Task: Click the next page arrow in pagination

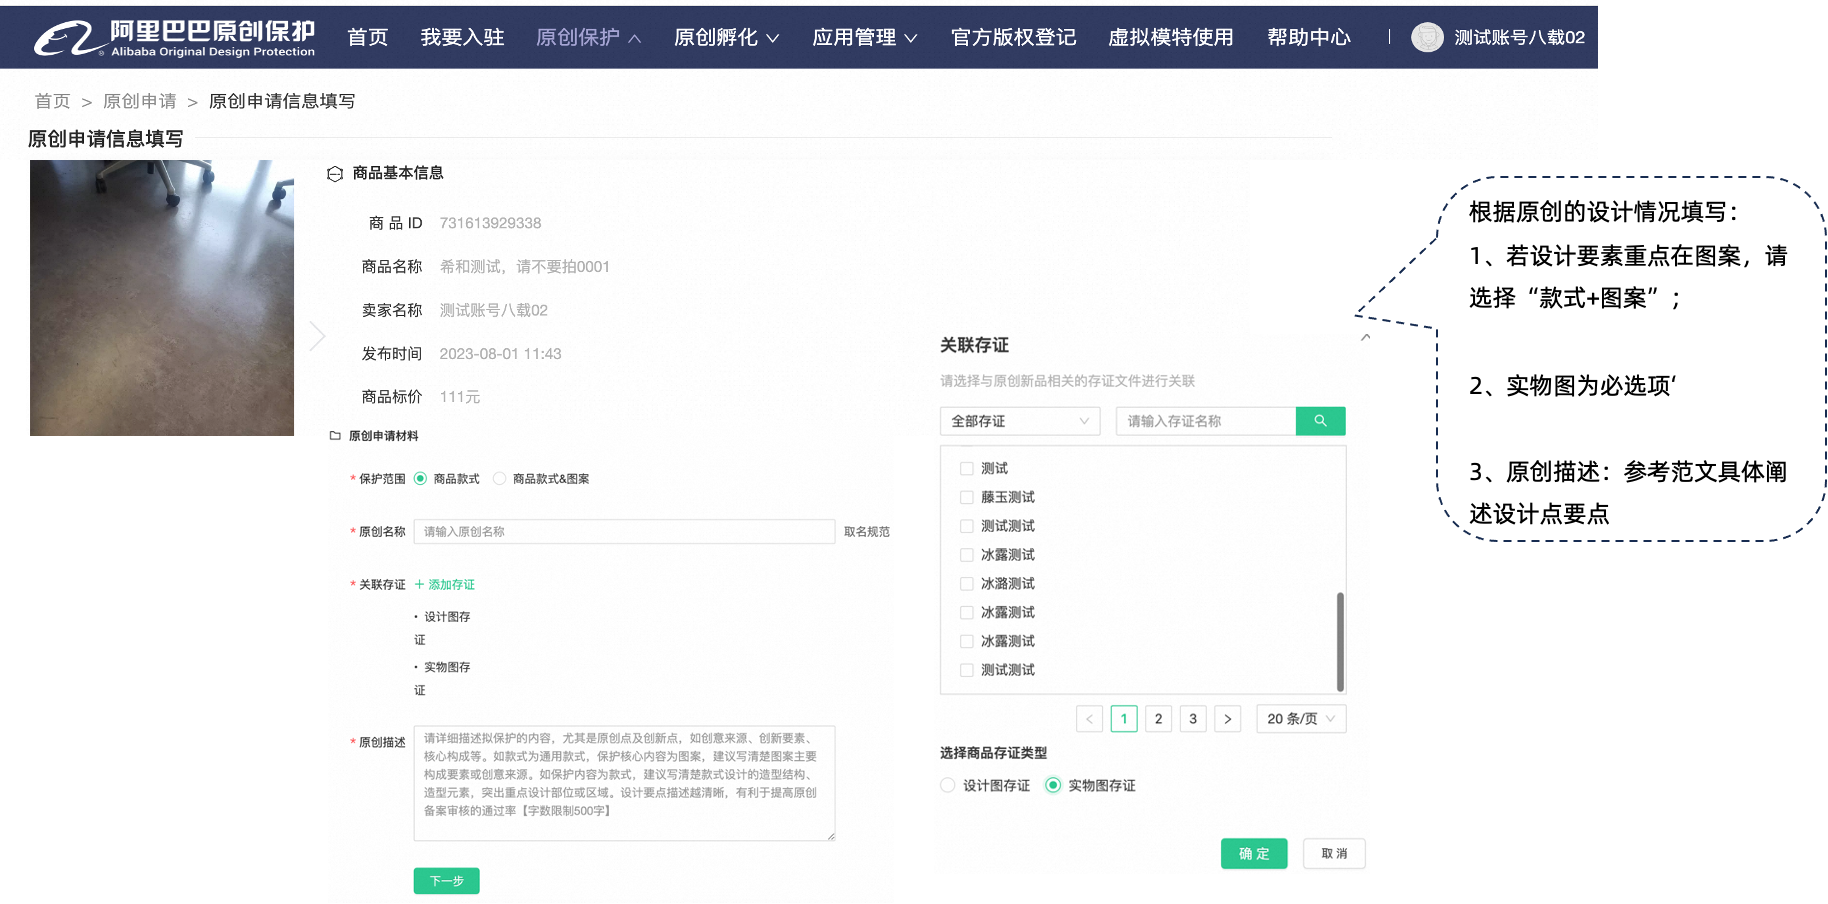Action: click(x=1227, y=719)
